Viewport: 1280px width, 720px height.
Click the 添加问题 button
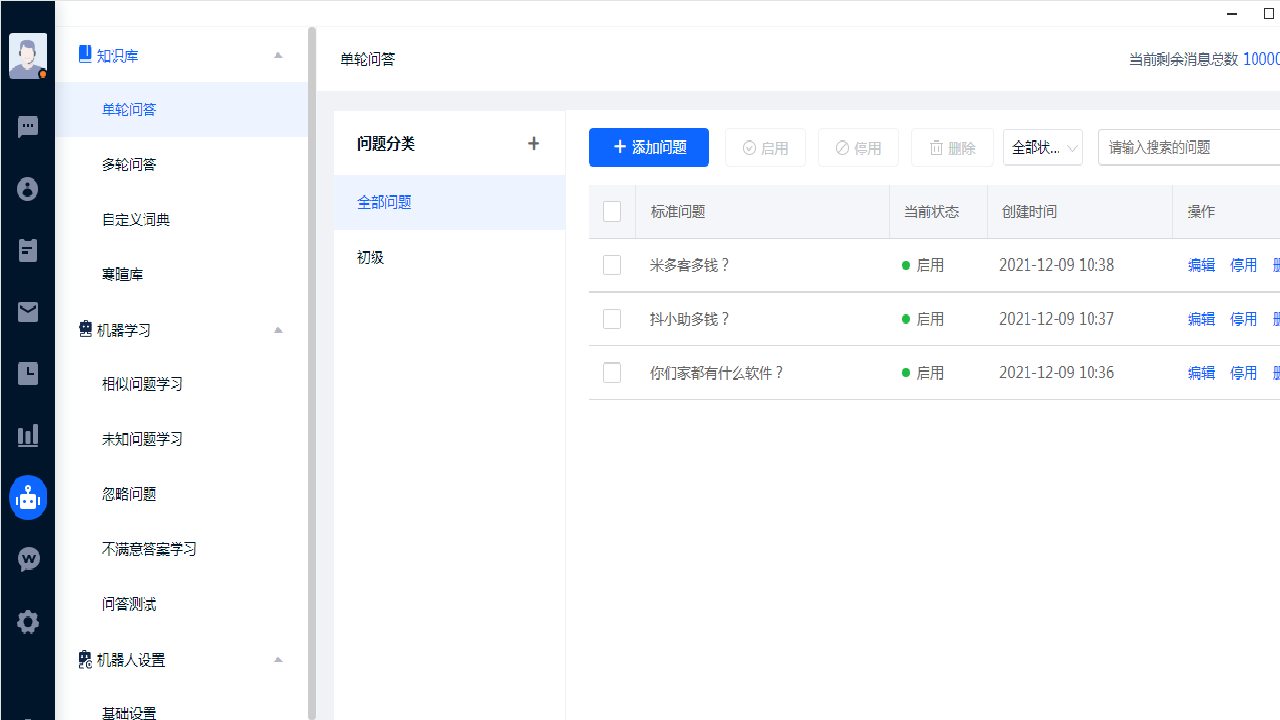pos(648,147)
